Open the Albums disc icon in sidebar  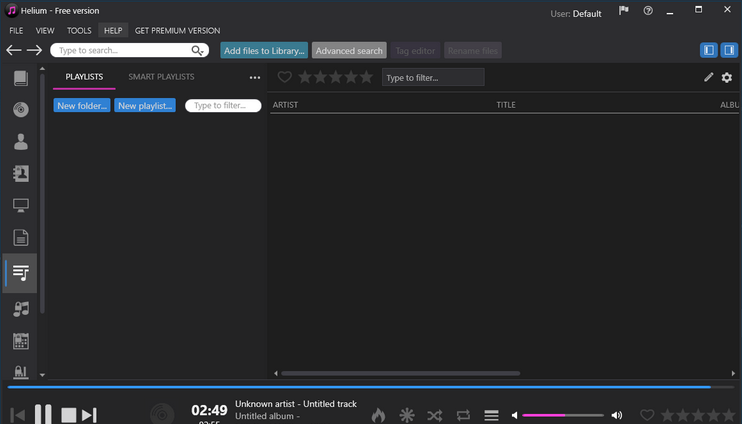20,109
